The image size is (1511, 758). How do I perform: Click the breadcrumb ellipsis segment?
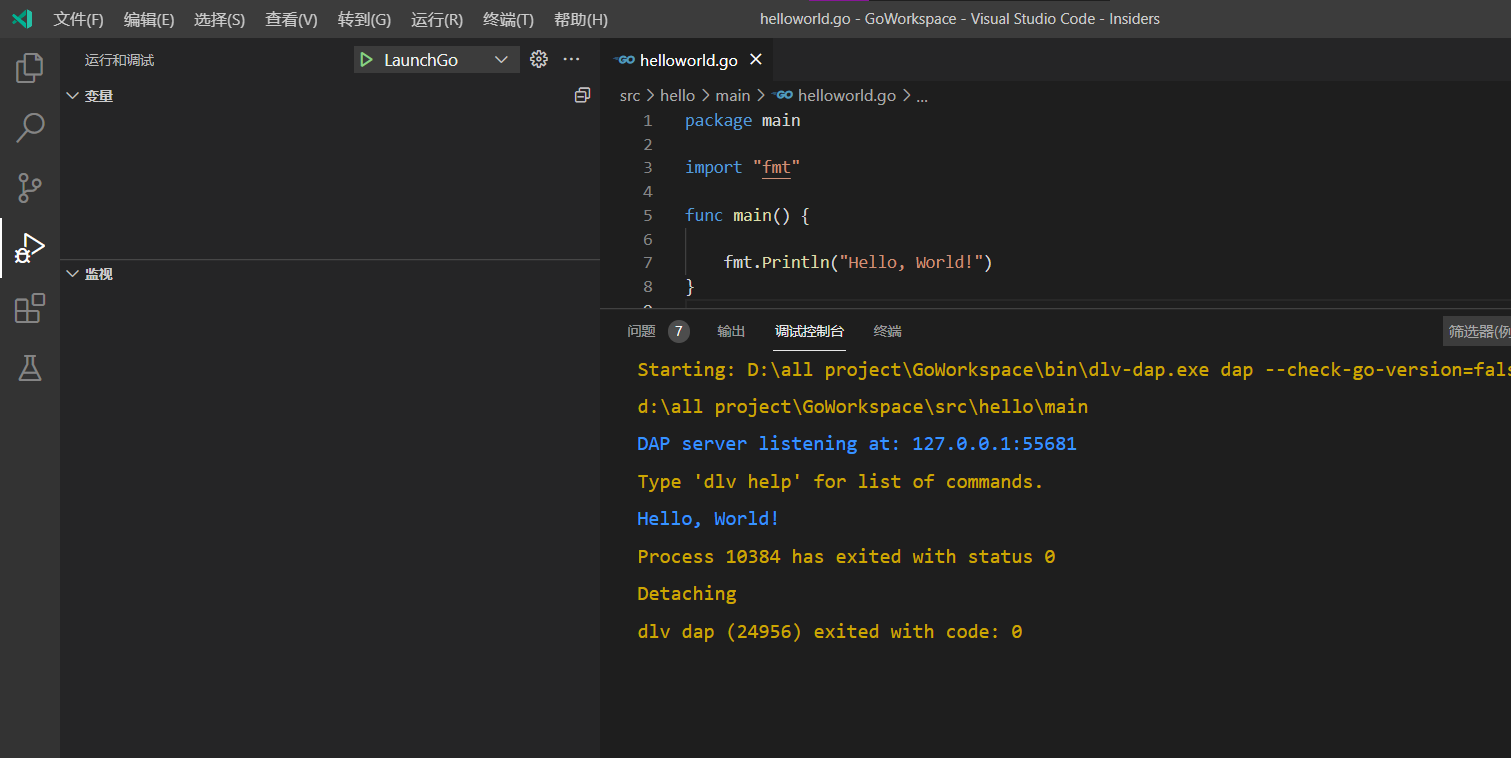tap(922, 96)
